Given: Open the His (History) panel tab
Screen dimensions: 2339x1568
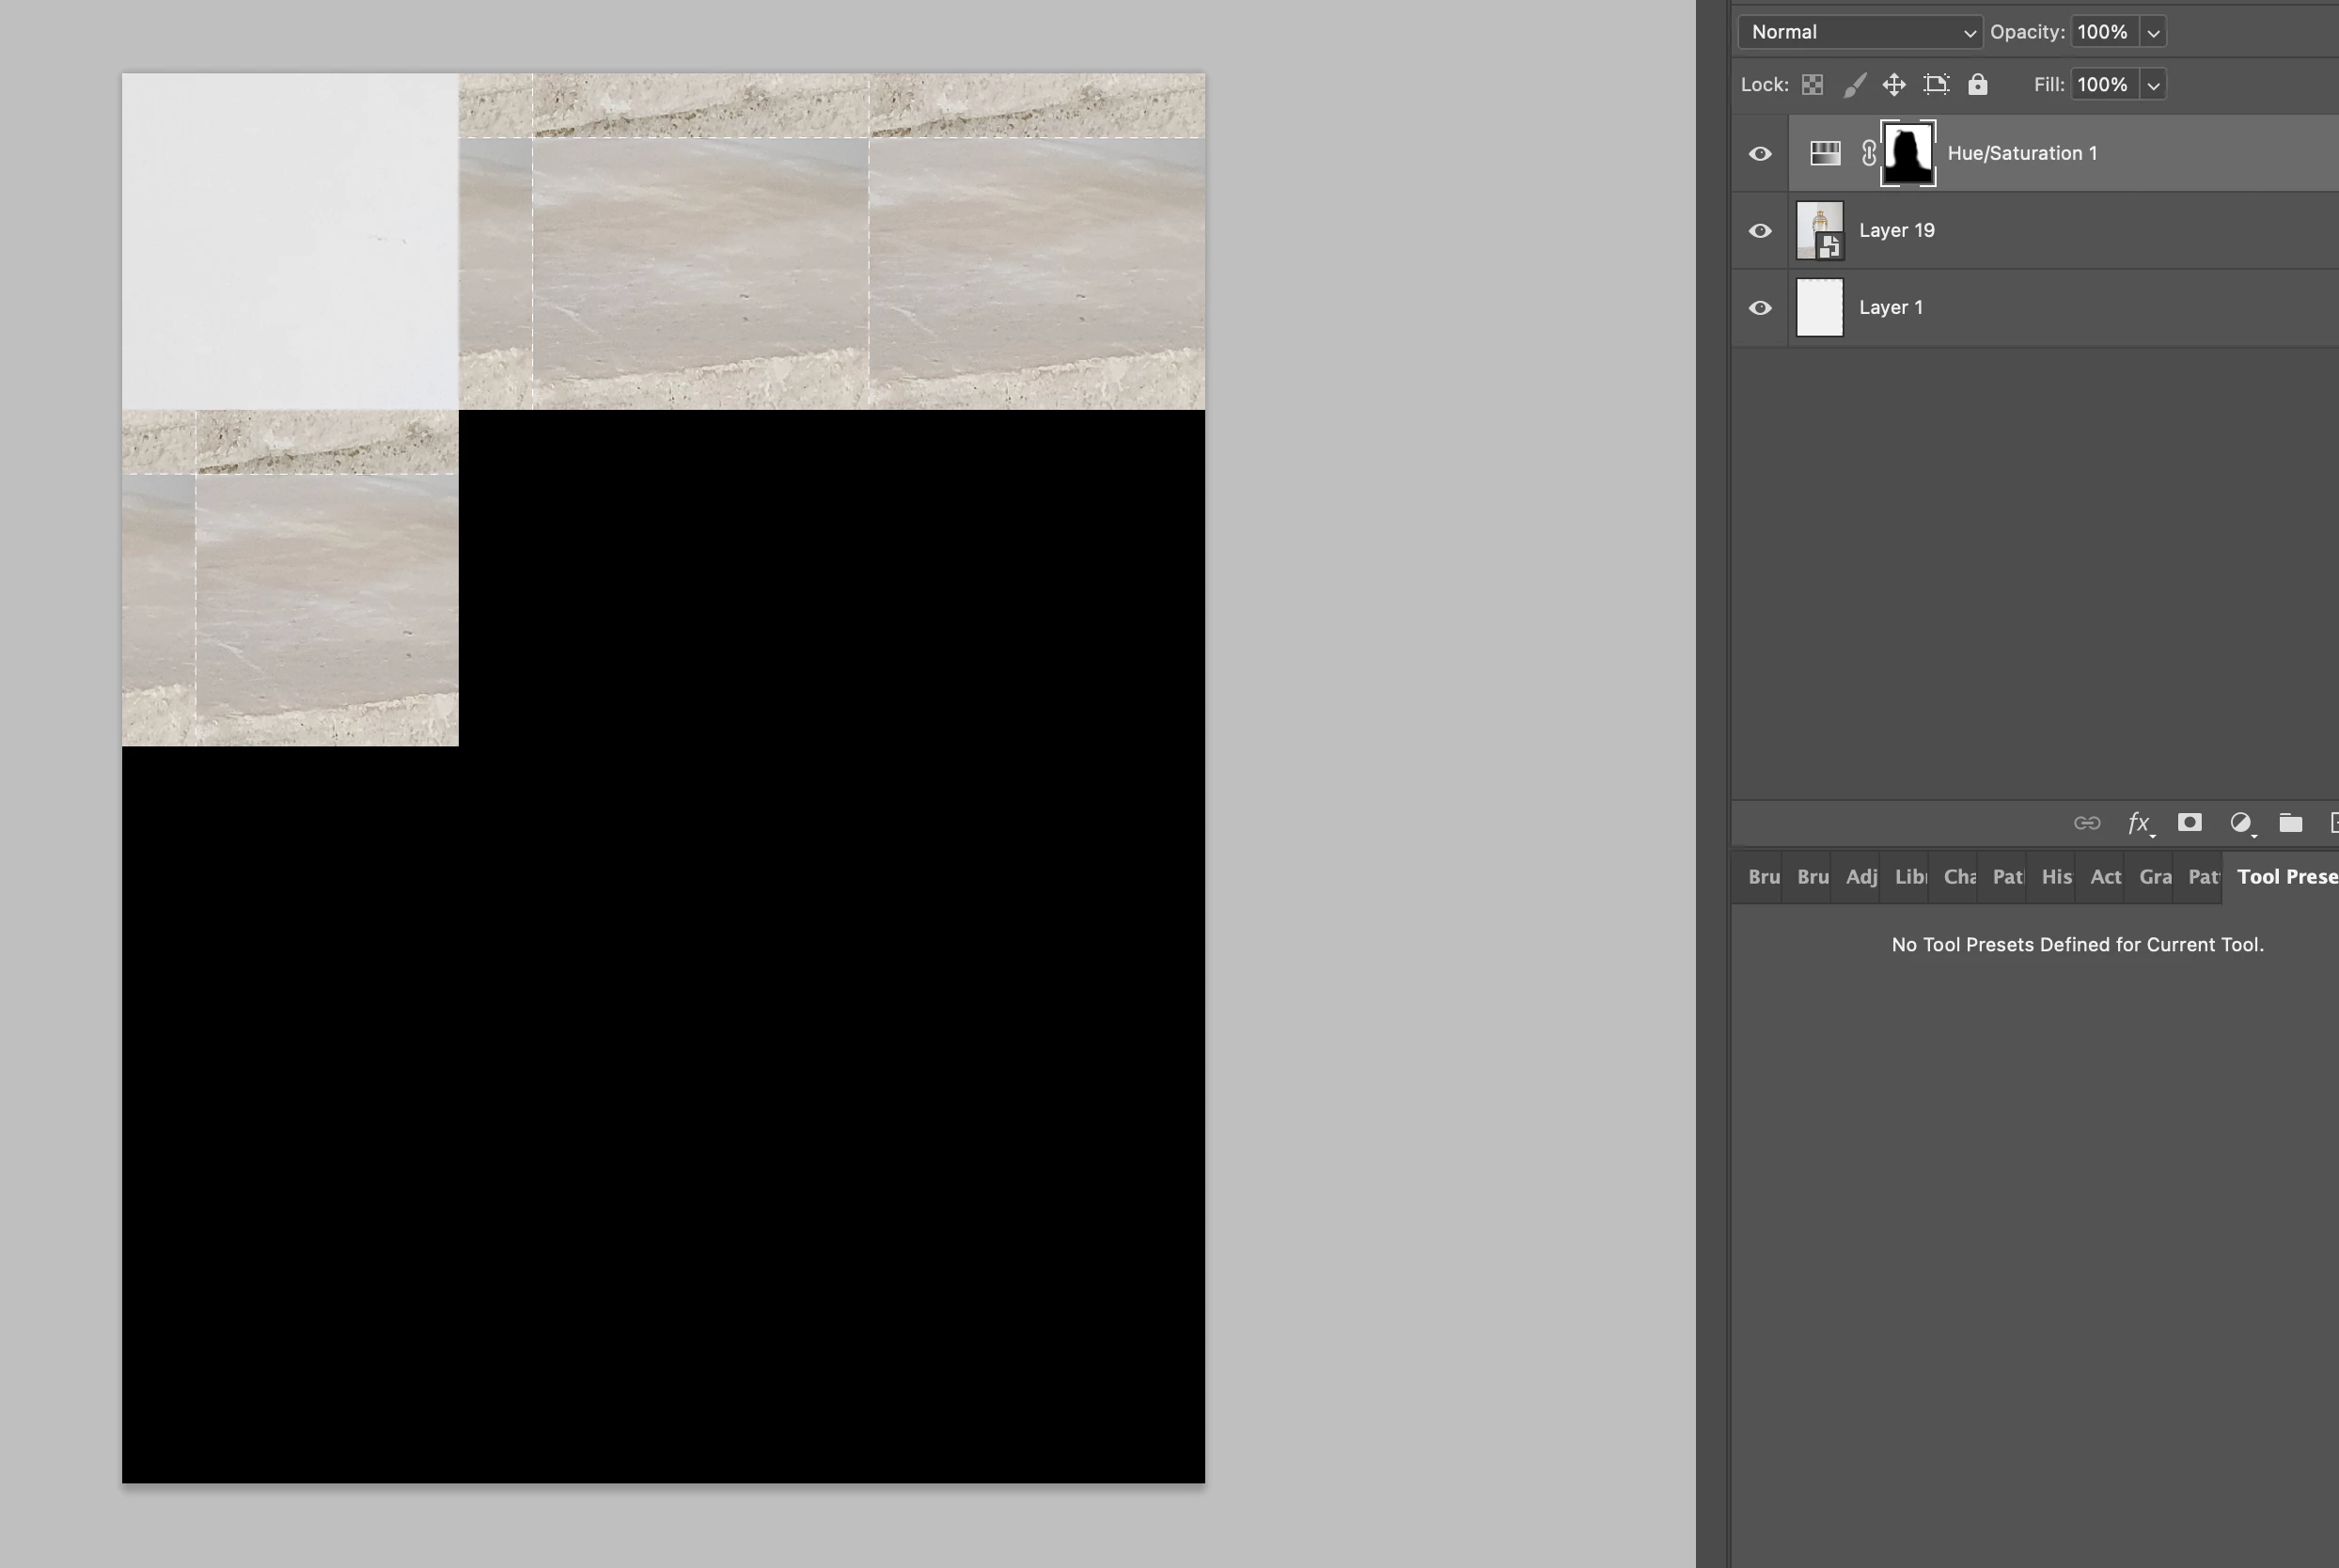Looking at the screenshot, I should point(2056,877).
